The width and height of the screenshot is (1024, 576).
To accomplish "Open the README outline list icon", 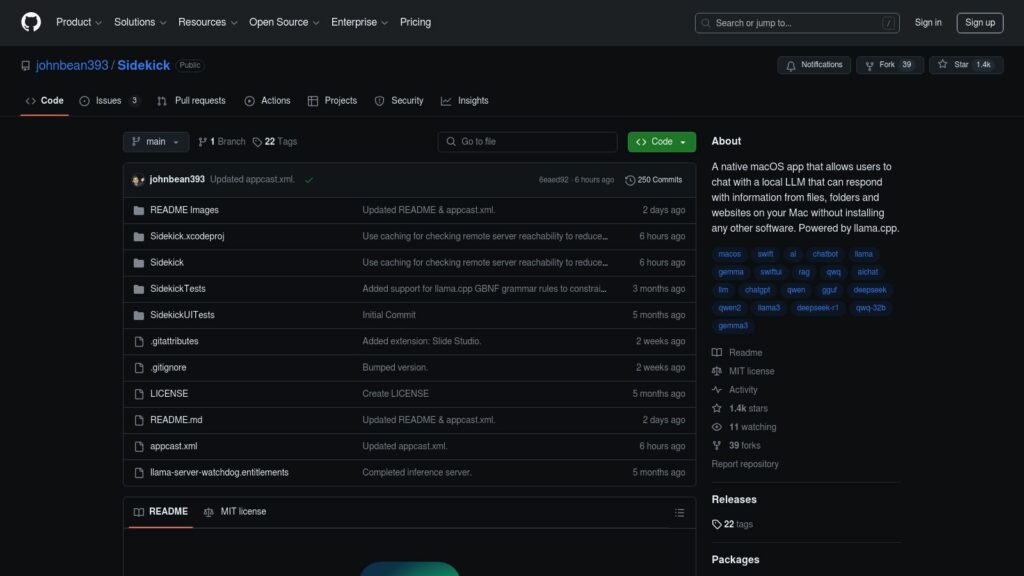I will 679,513.
